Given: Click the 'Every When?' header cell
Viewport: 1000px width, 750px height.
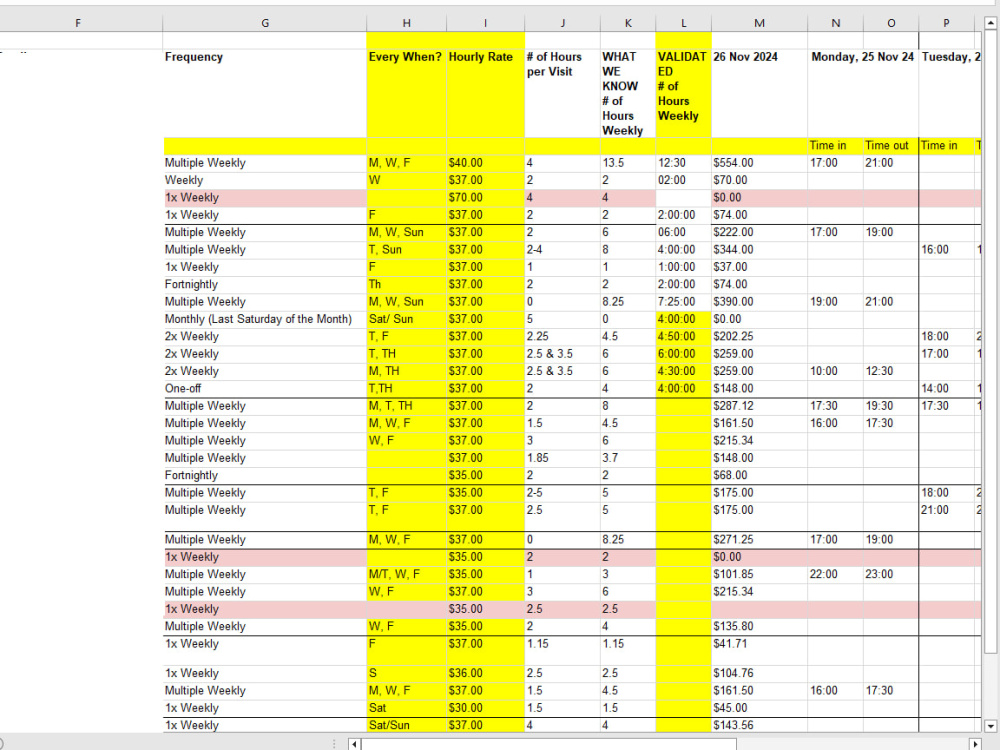Looking at the screenshot, I should click(x=406, y=93).
